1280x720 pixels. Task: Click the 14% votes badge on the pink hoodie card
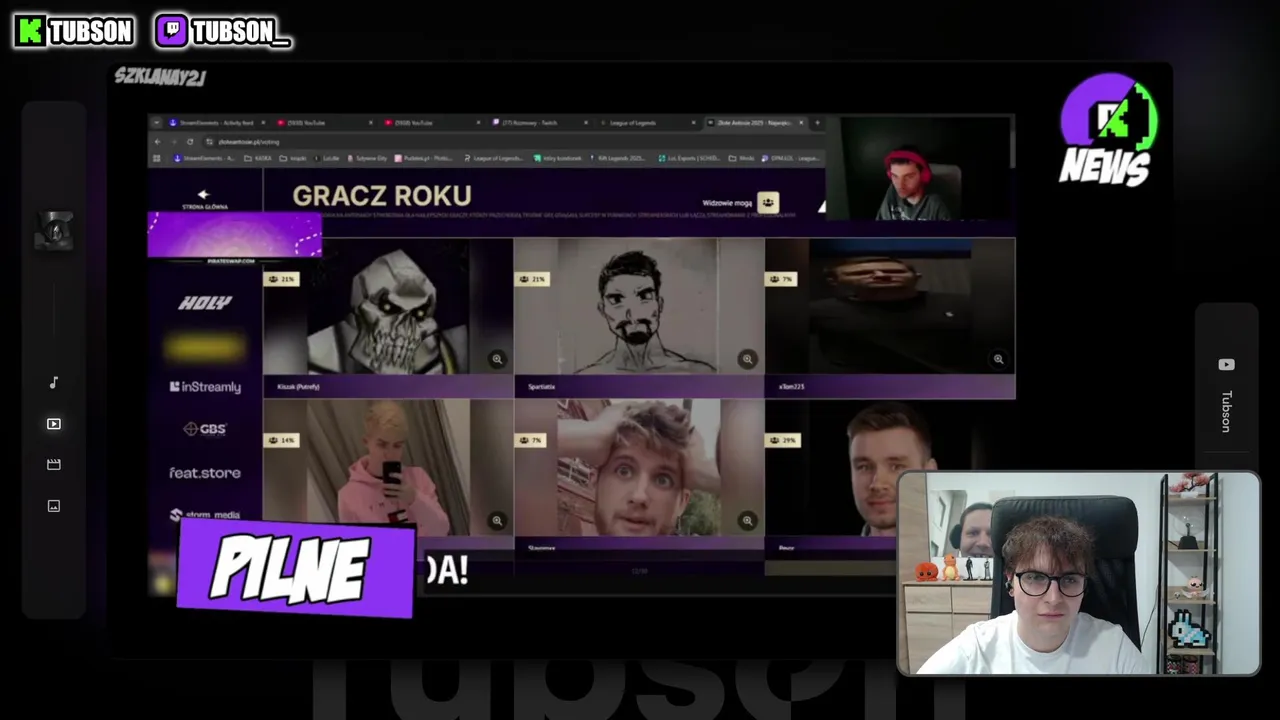[282, 440]
